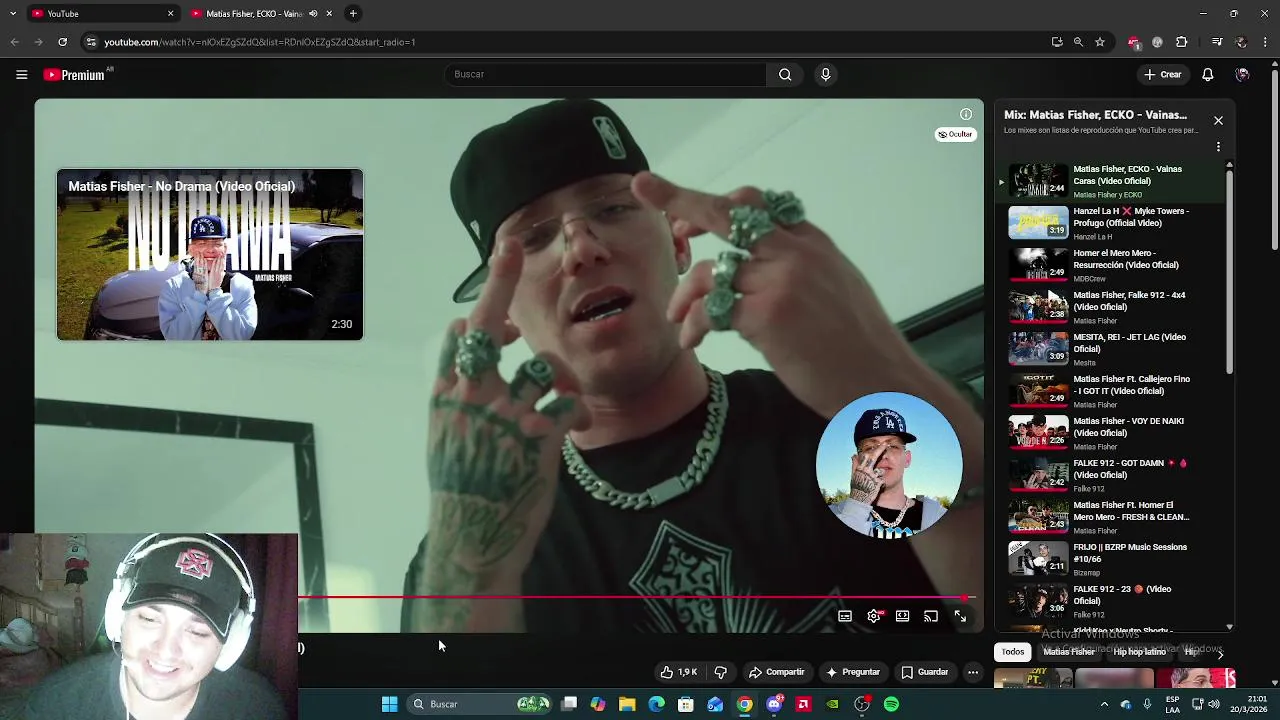
Task: Close the Mix playlist panel
Action: coord(1218,120)
